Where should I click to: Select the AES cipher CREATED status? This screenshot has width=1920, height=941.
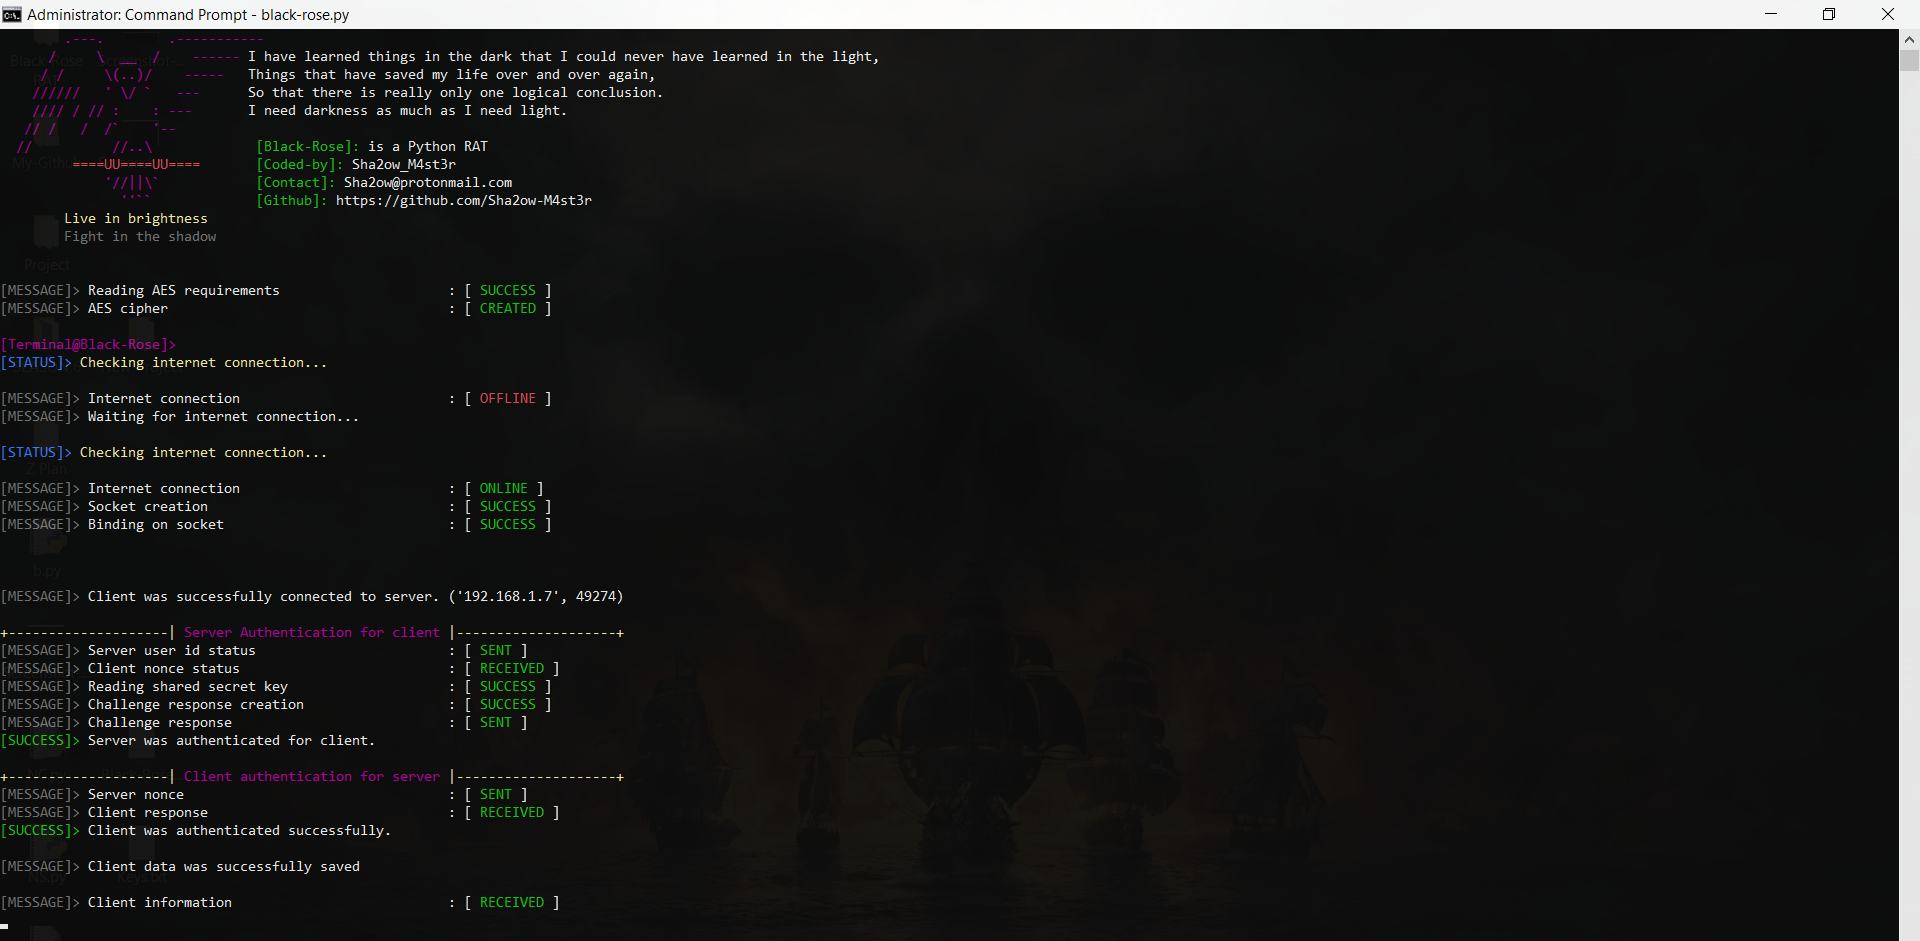[507, 308]
